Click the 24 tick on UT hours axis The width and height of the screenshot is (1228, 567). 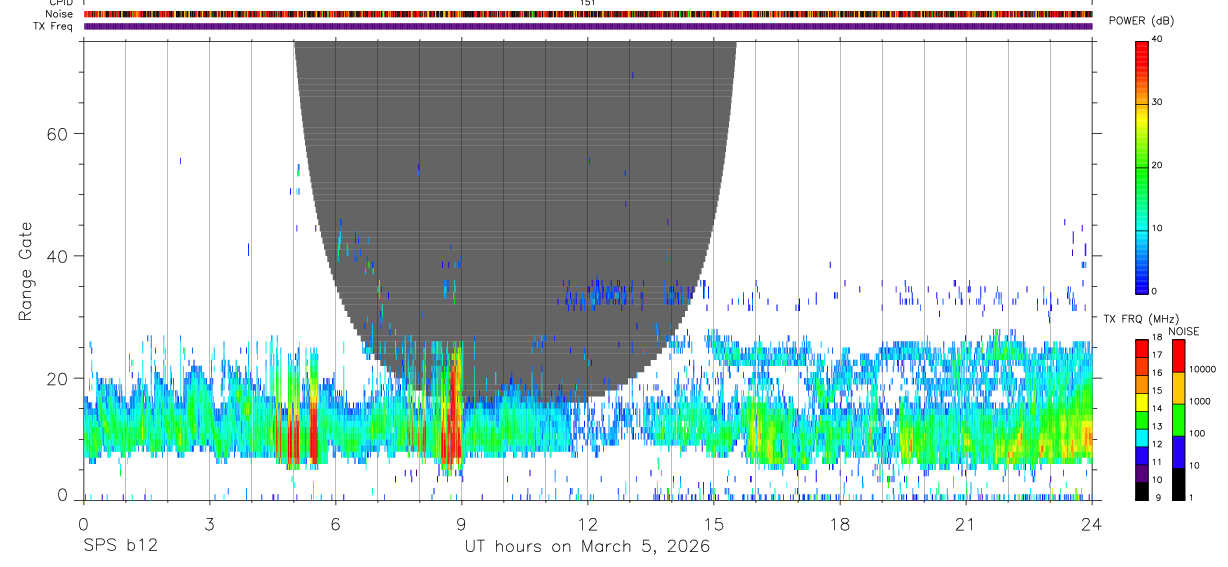(x=1092, y=524)
